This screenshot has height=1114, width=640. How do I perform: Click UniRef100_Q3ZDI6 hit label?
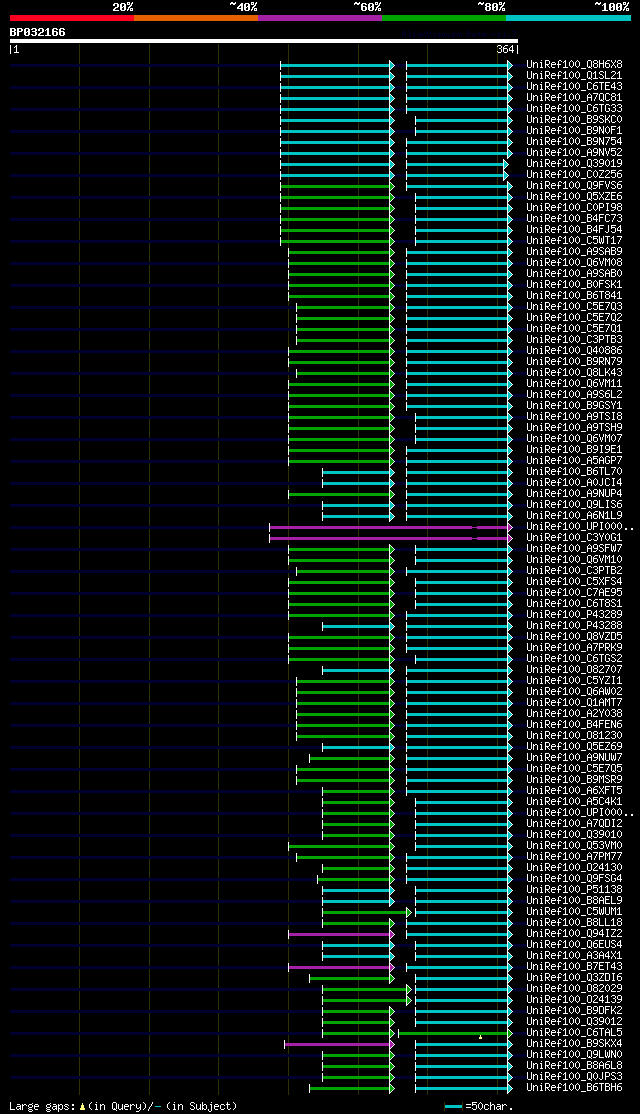tap(575, 978)
